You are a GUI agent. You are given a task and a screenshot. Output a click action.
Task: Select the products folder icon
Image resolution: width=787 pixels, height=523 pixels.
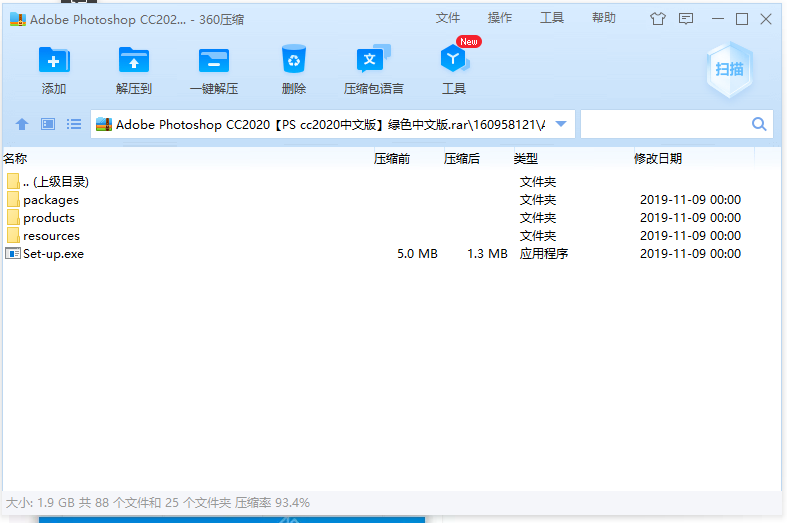(14, 218)
